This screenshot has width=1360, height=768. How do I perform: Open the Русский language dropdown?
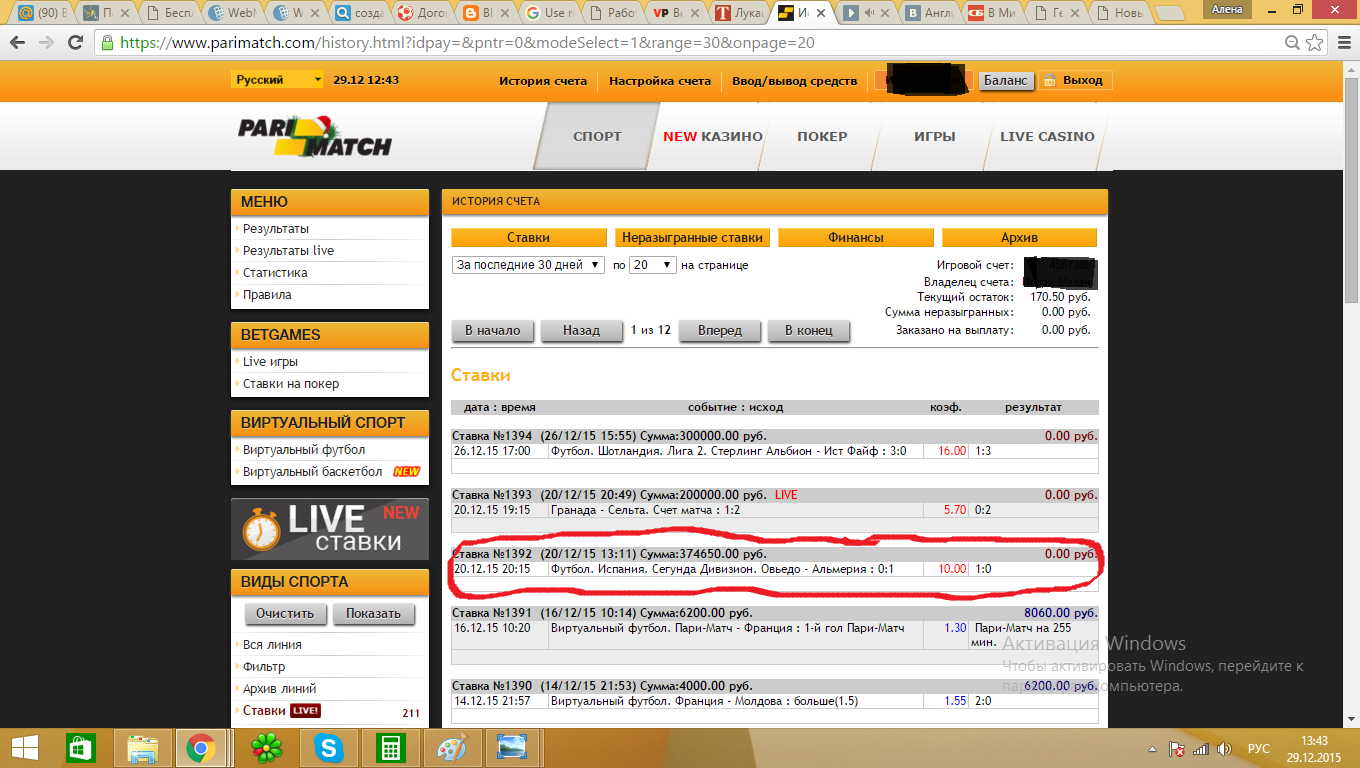click(x=278, y=80)
